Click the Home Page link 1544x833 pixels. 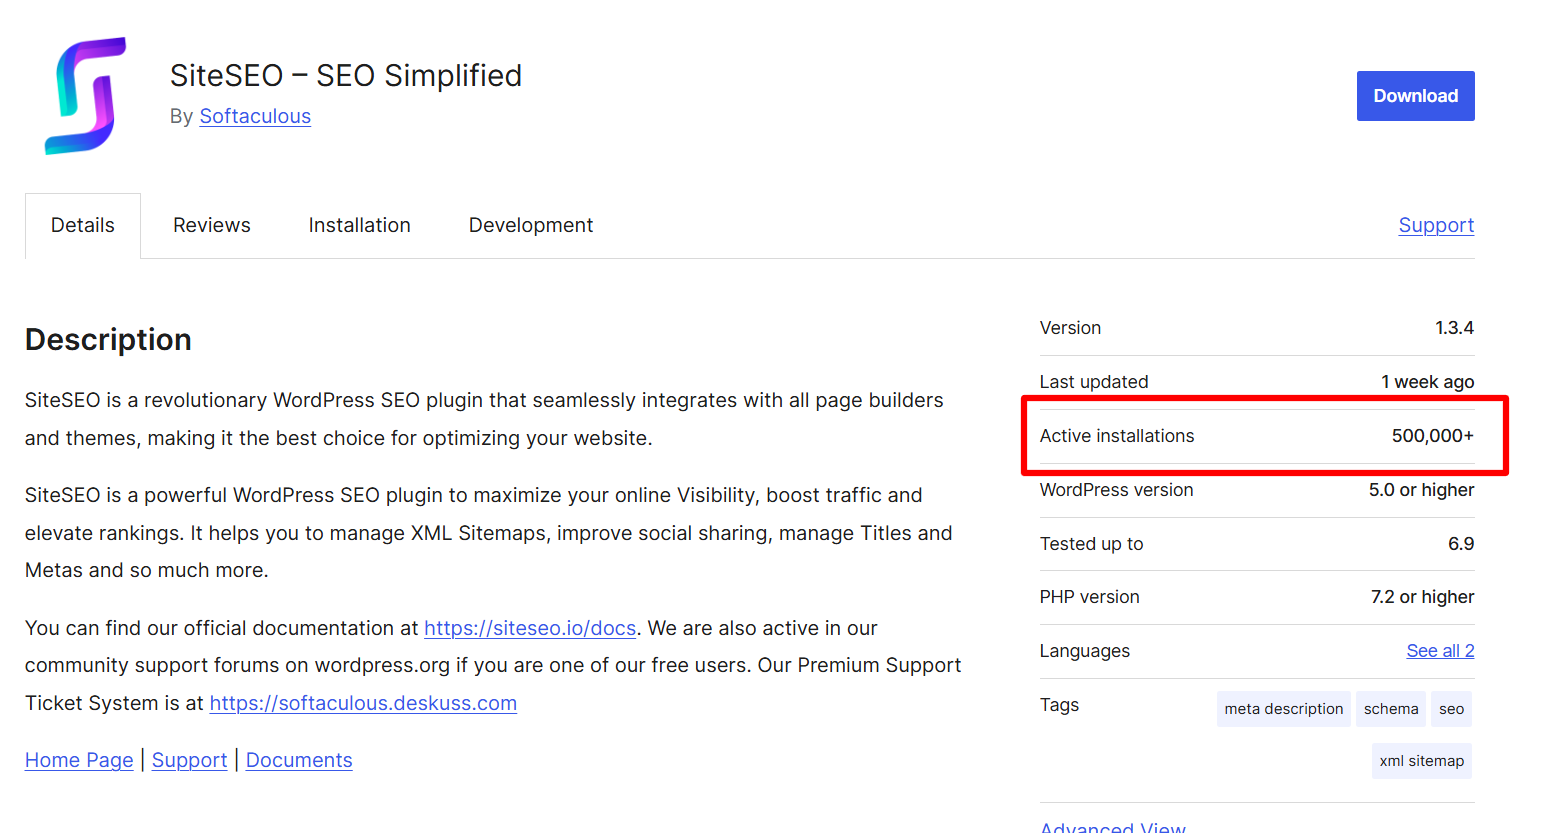coord(78,760)
